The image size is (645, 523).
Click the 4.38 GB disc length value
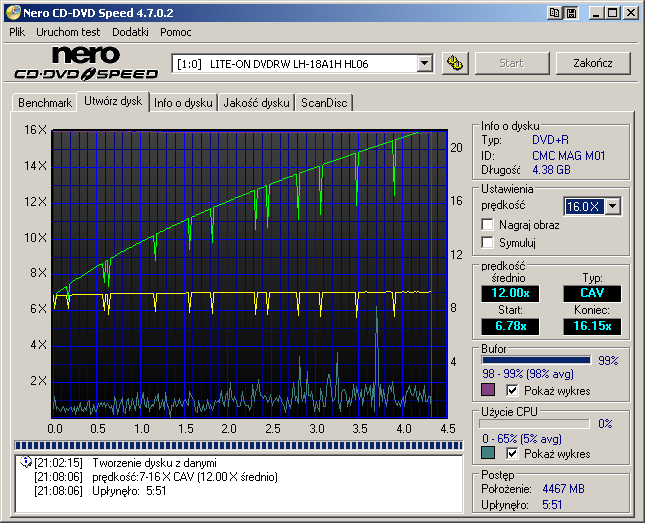coord(551,170)
